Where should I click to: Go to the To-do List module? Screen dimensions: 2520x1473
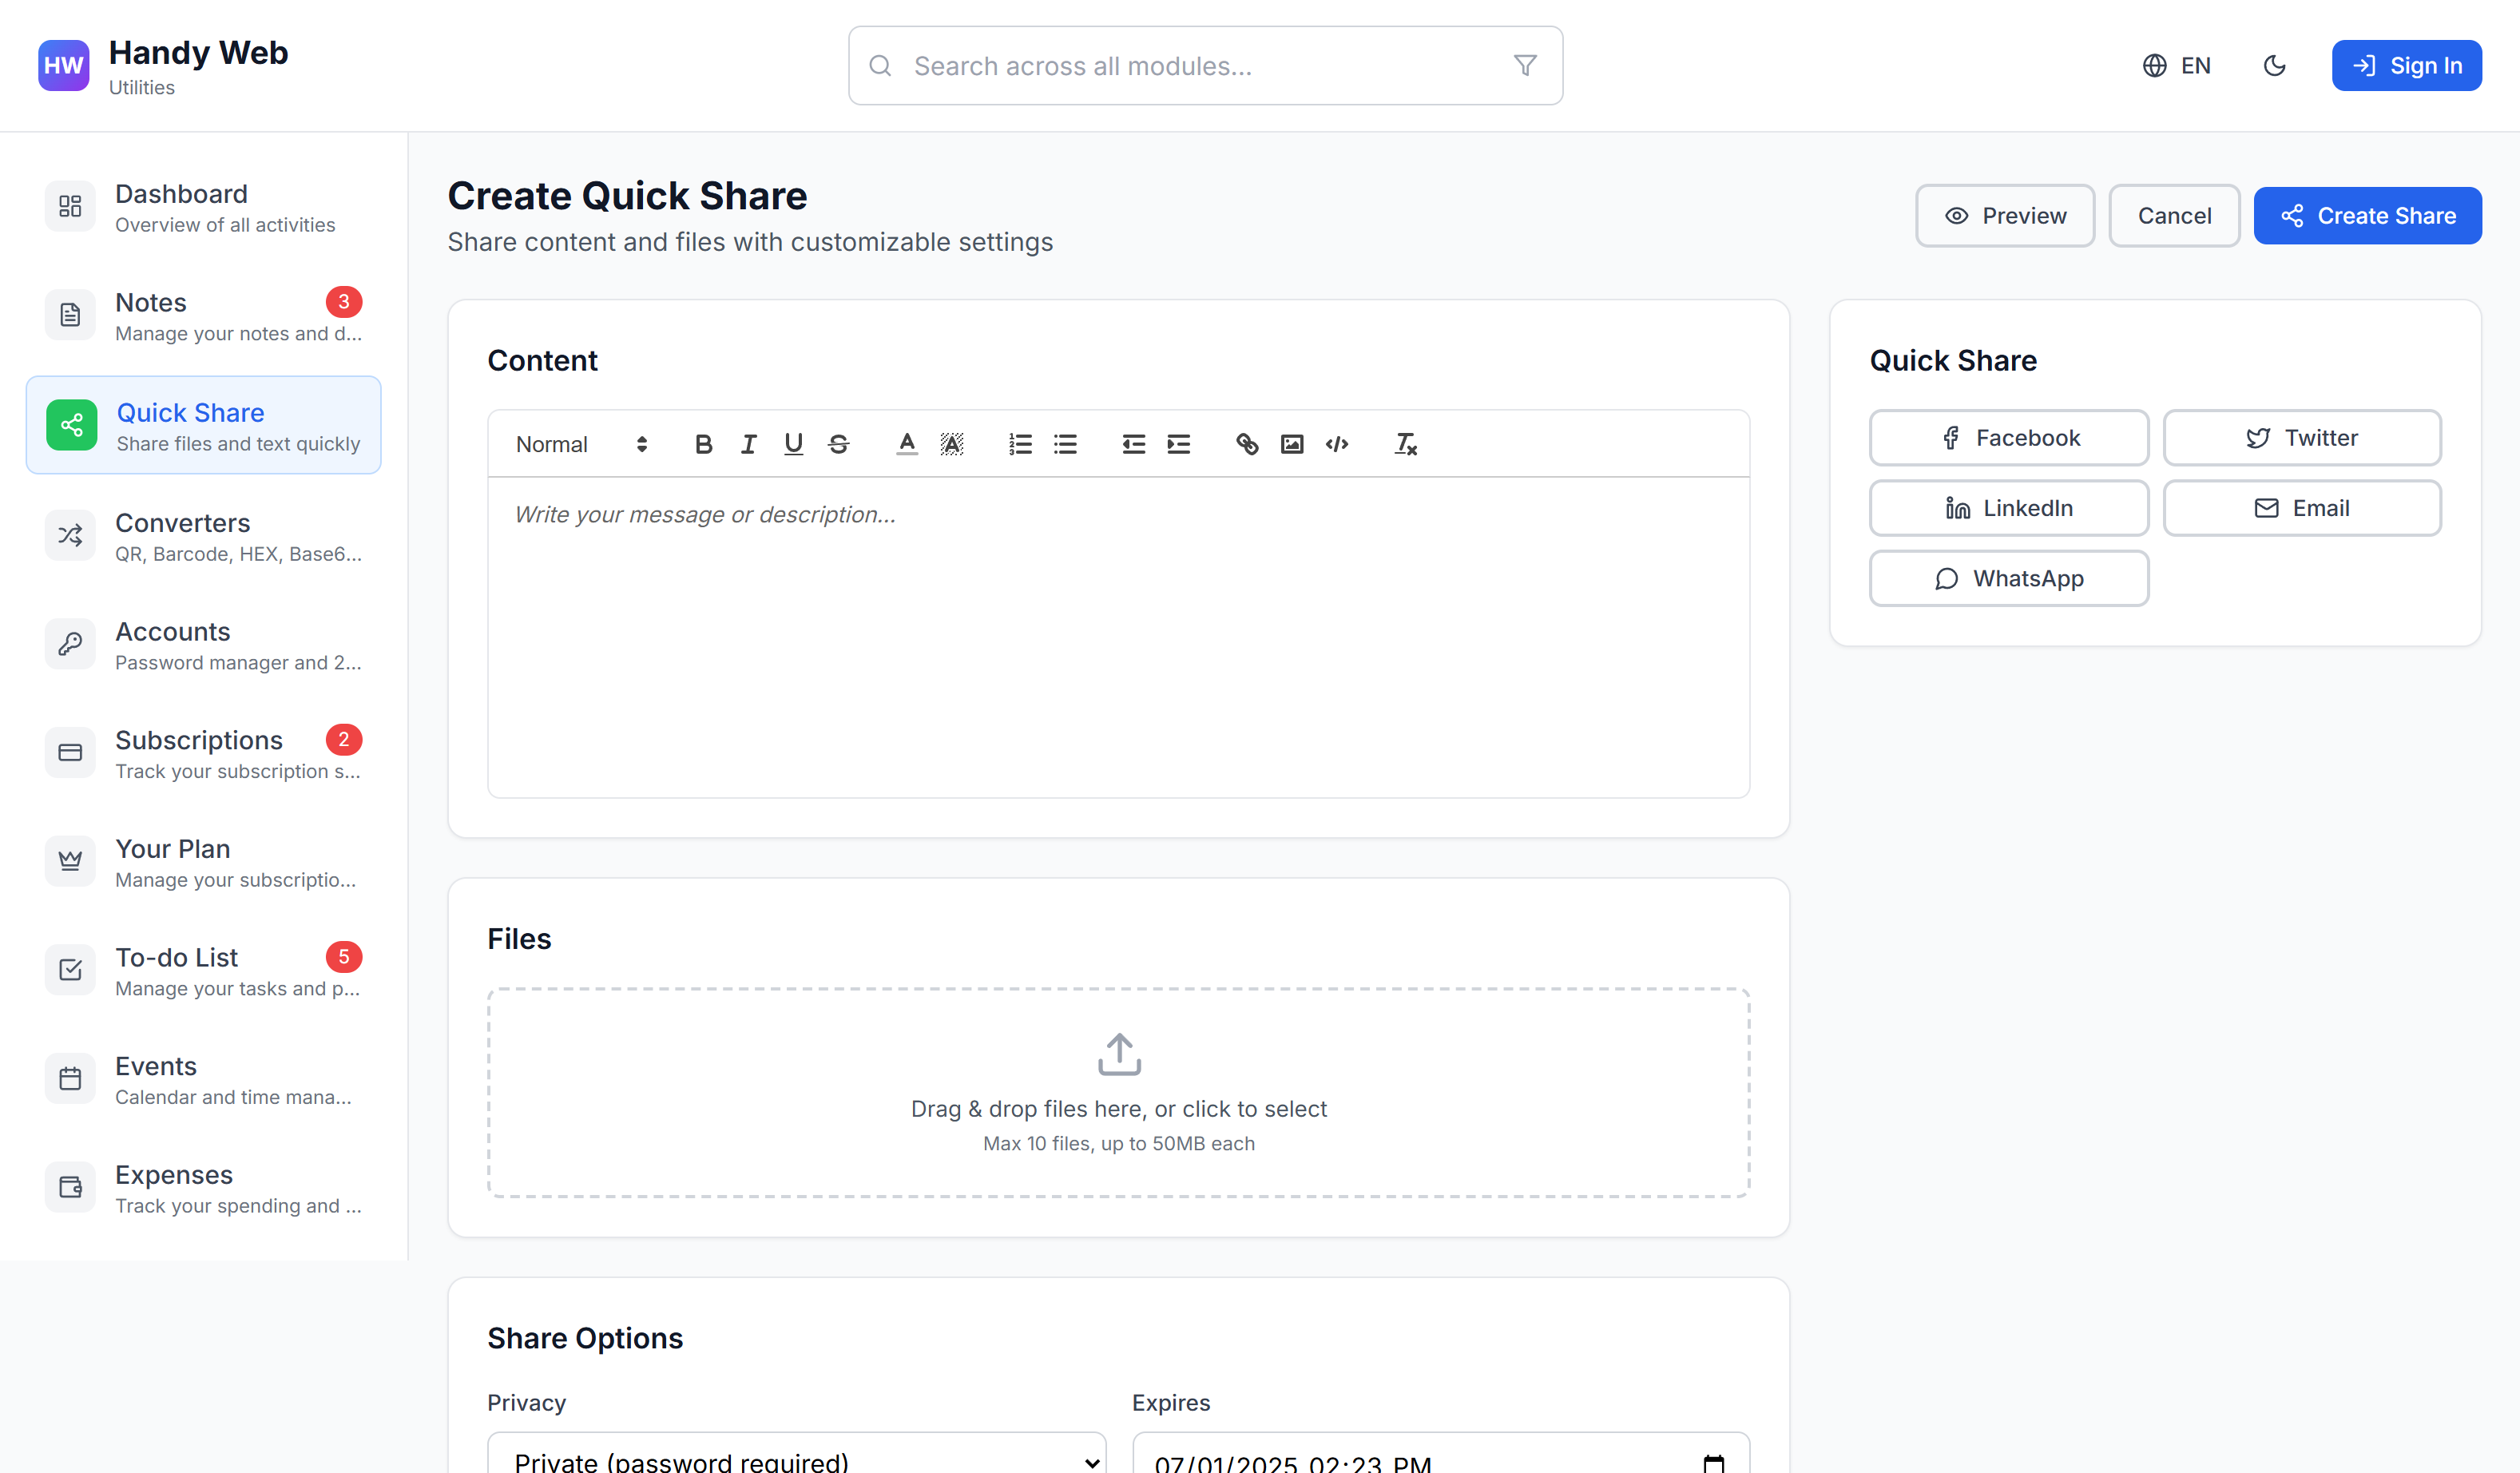203,970
